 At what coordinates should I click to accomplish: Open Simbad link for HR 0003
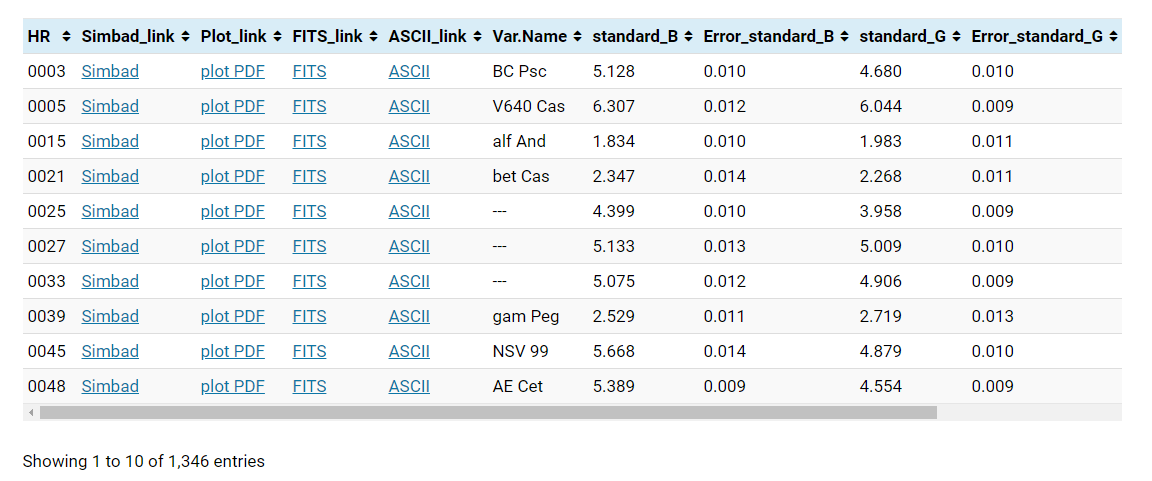click(x=110, y=71)
